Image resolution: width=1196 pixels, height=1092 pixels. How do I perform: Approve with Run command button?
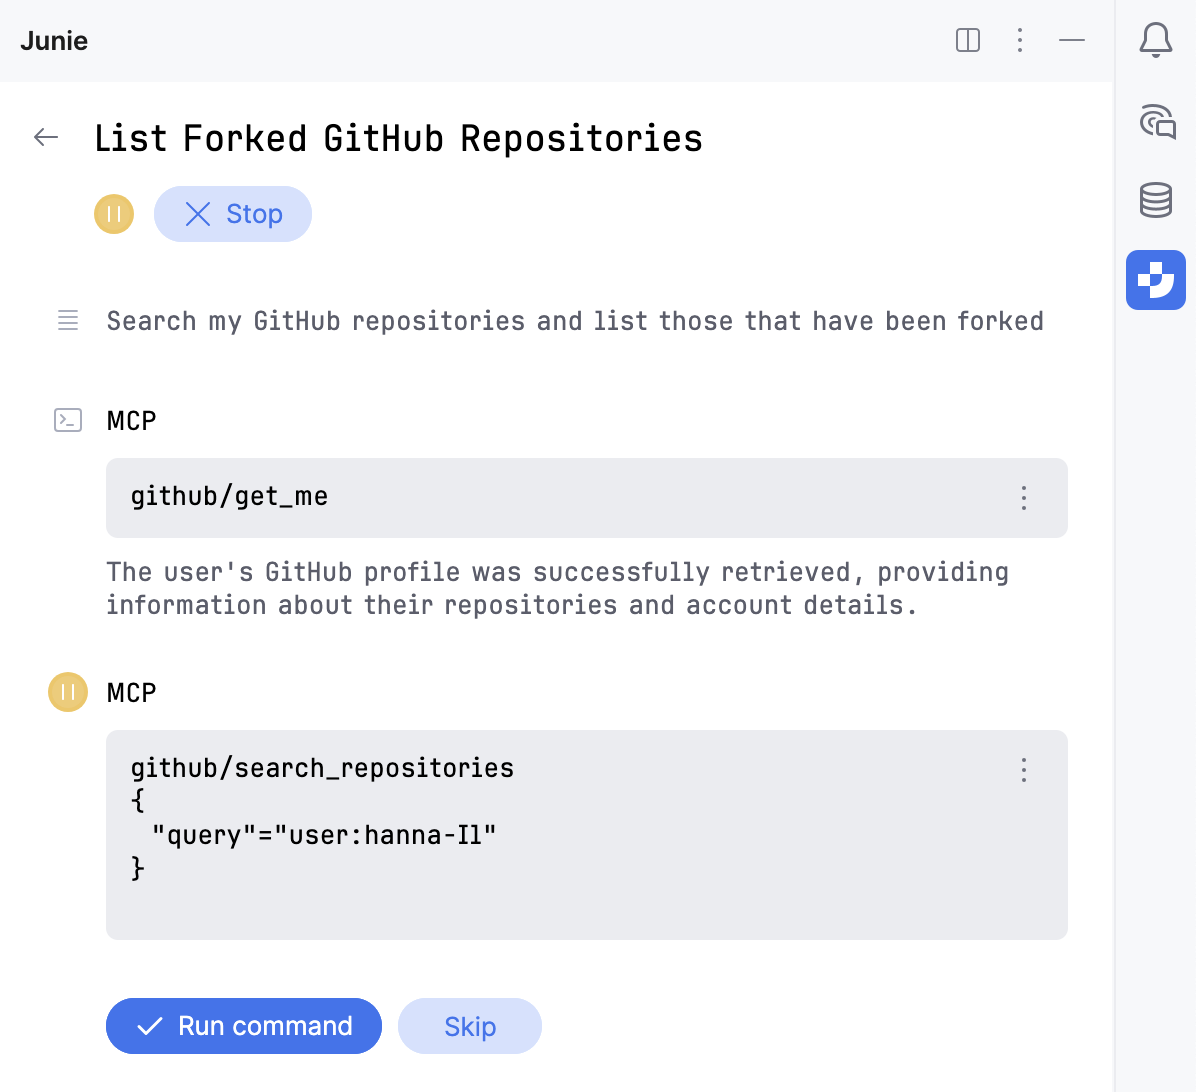pyautogui.click(x=244, y=1026)
